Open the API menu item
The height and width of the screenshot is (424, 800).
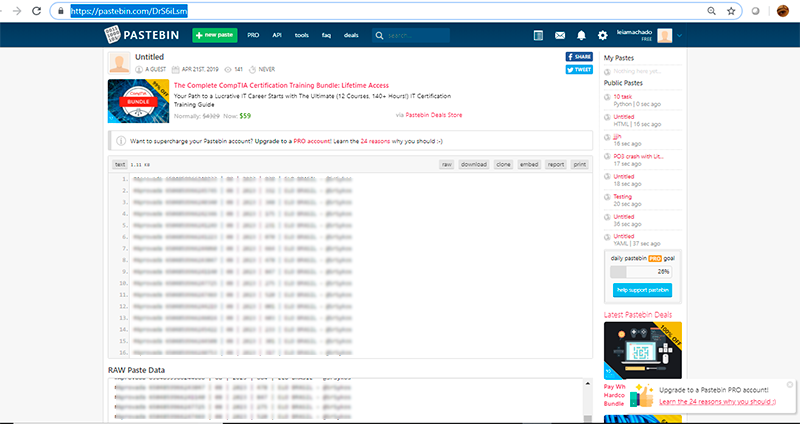coord(277,35)
